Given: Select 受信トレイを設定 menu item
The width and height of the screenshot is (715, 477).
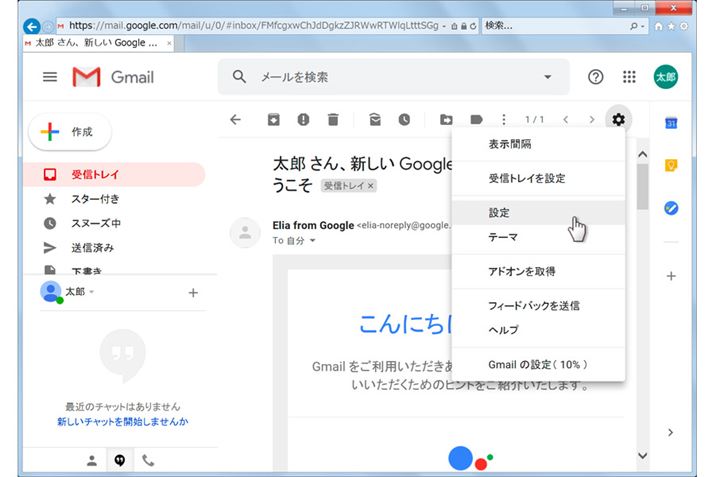Looking at the screenshot, I should click(539, 178).
